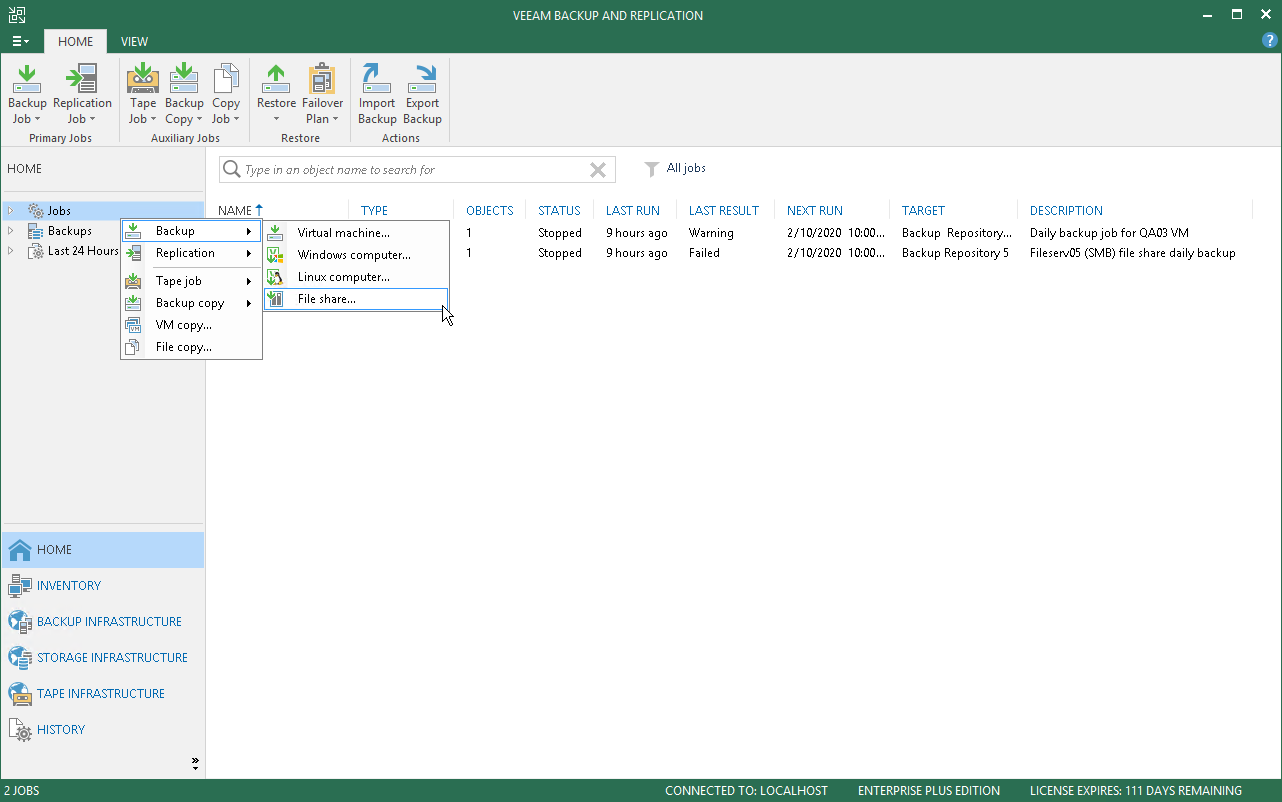
Task: Expand the Backups tree node arrow
Action: click(11, 231)
